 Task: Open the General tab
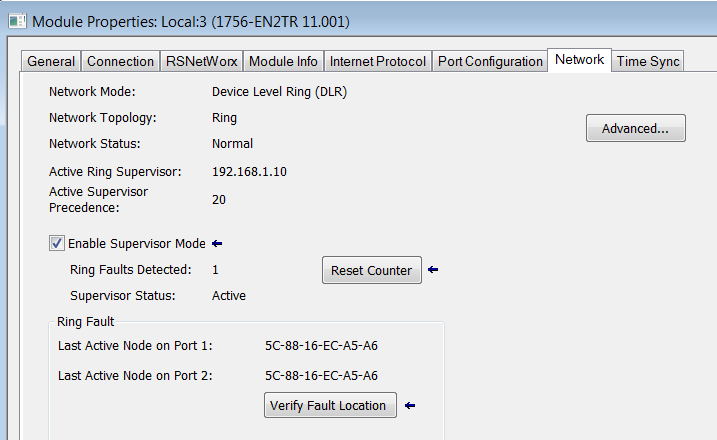point(51,61)
